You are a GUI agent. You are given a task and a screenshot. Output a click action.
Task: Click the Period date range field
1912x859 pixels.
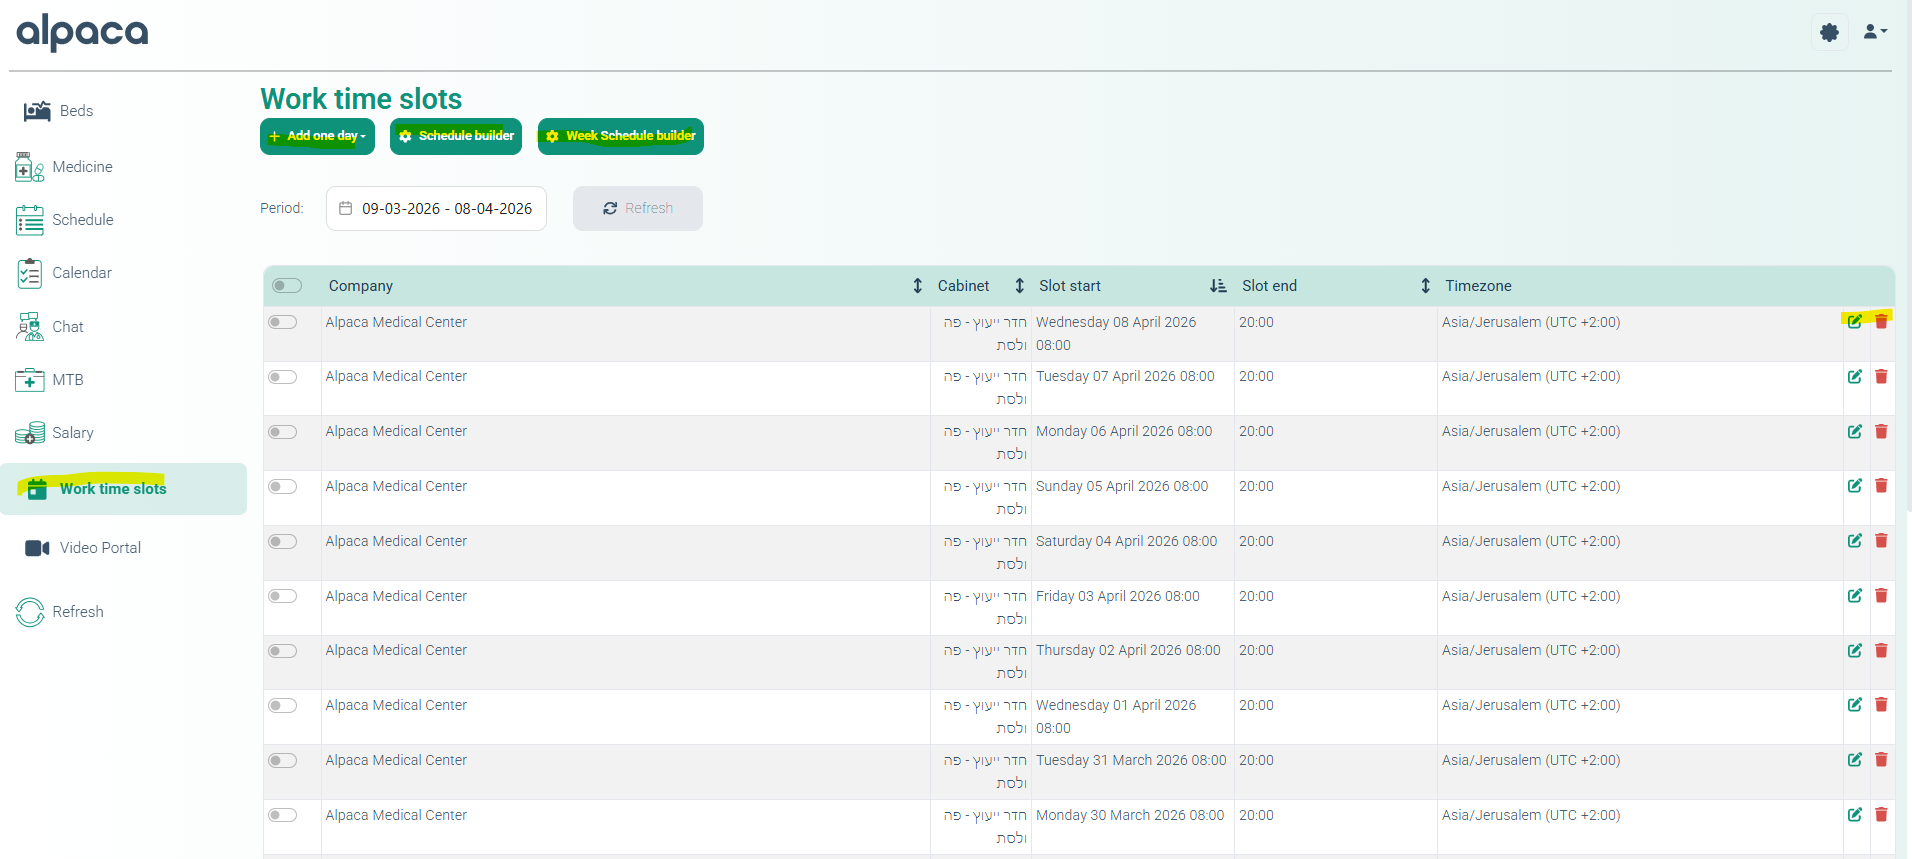pos(436,209)
